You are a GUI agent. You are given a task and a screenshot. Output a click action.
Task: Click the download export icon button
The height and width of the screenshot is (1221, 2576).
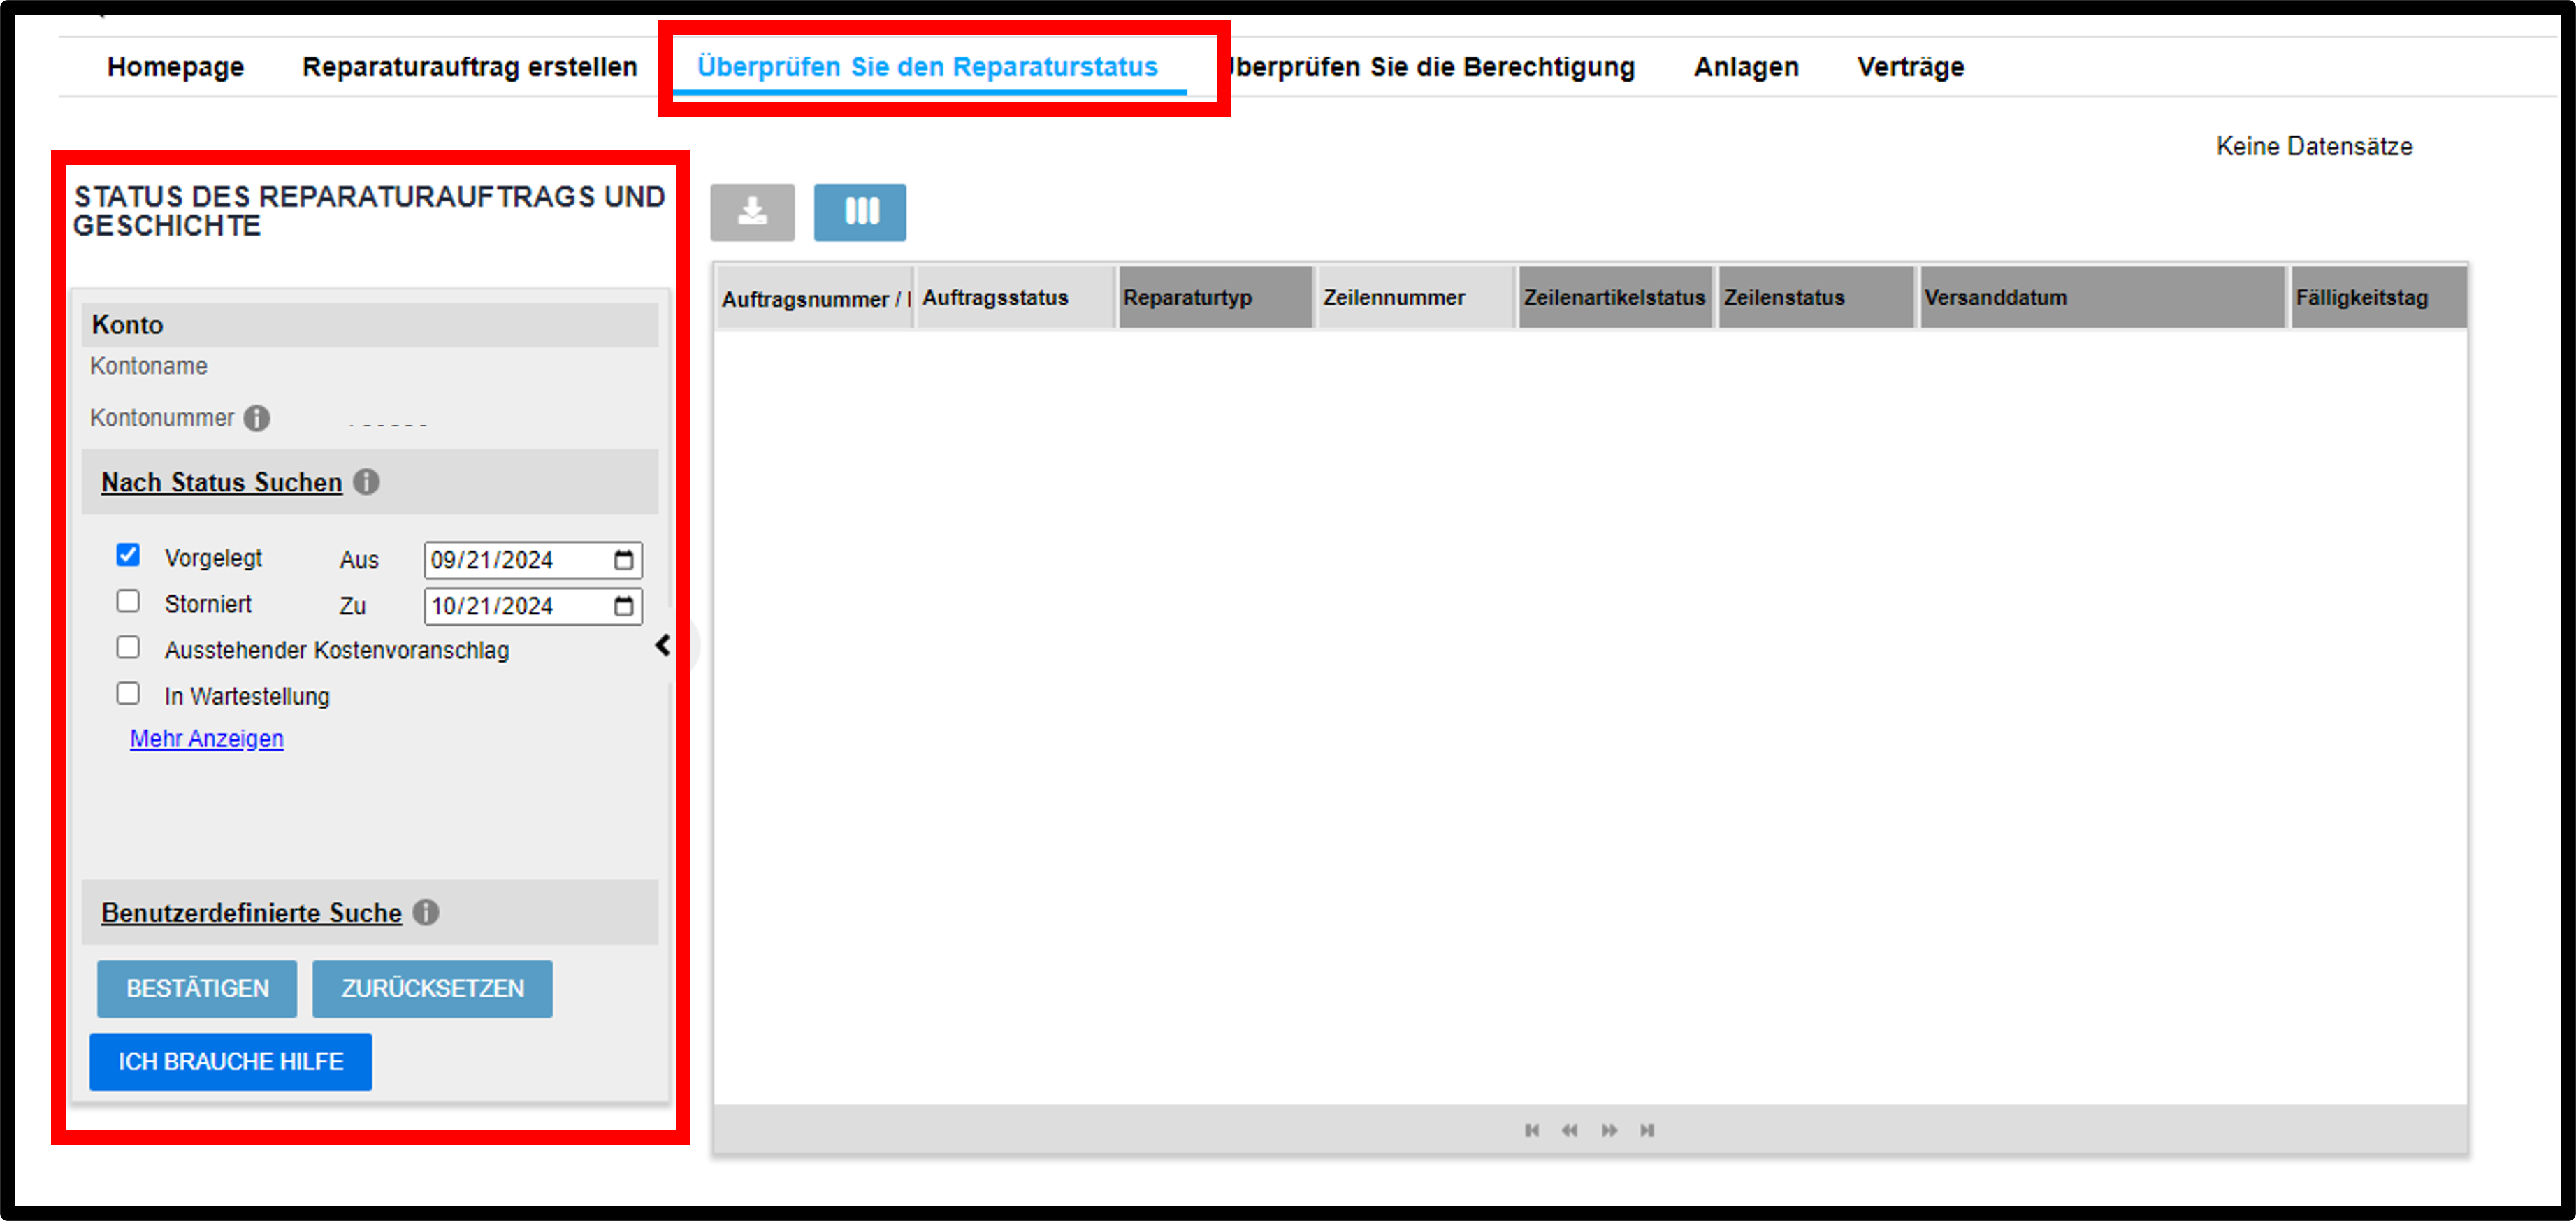pos(752,212)
